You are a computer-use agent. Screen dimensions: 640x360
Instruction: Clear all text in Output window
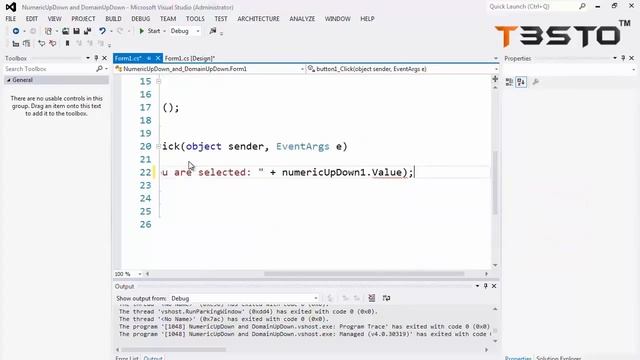pos(371,298)
